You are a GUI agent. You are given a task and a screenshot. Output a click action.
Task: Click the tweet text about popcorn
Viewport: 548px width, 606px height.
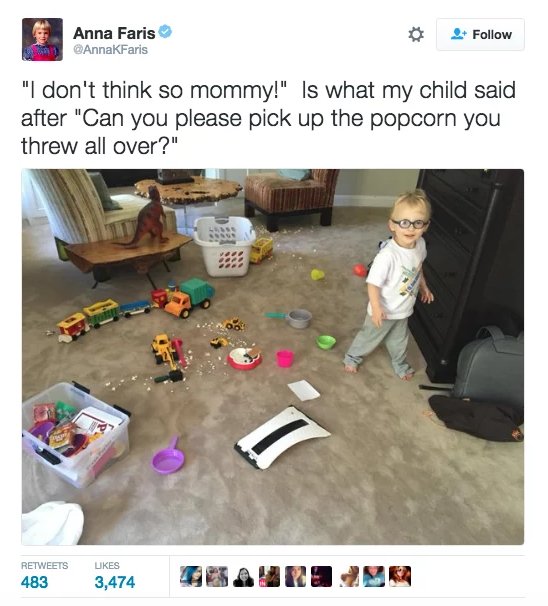(269, 117)
